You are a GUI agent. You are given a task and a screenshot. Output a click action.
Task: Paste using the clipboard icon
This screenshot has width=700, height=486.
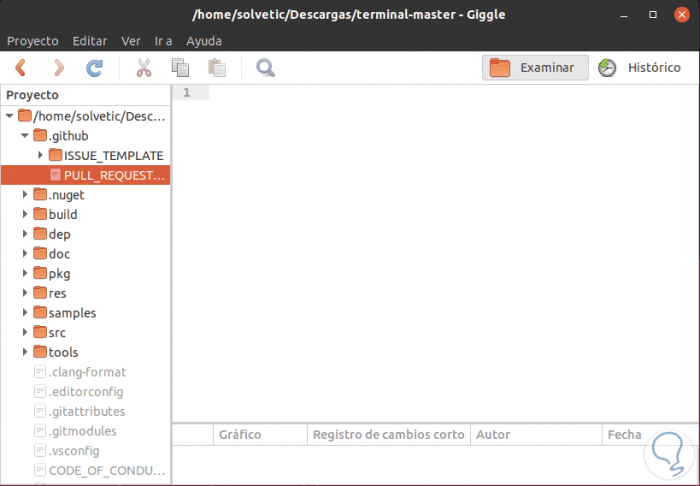point(217,68)
